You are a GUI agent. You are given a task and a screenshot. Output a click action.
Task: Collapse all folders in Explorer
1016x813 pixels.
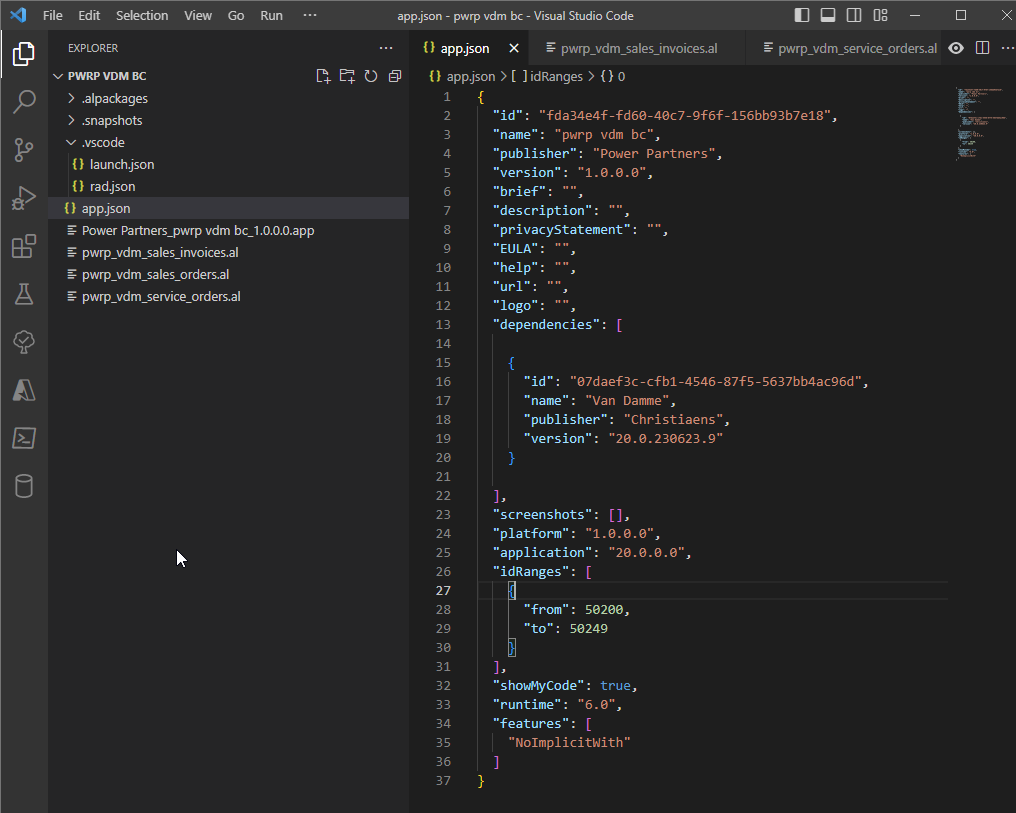pyautogui.click(x=395, y=76)
